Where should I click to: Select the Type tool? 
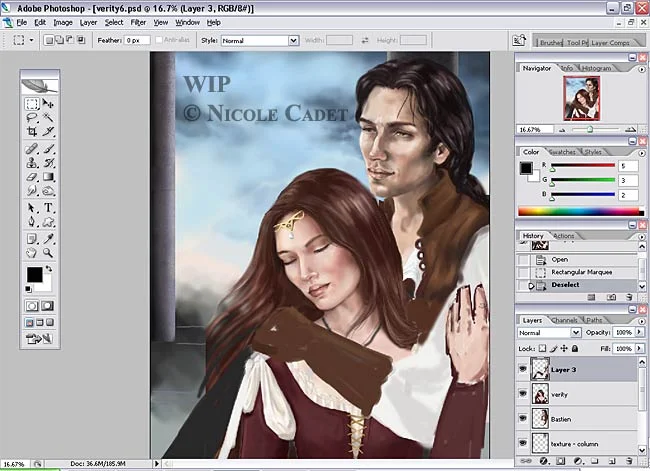[48, 208]
